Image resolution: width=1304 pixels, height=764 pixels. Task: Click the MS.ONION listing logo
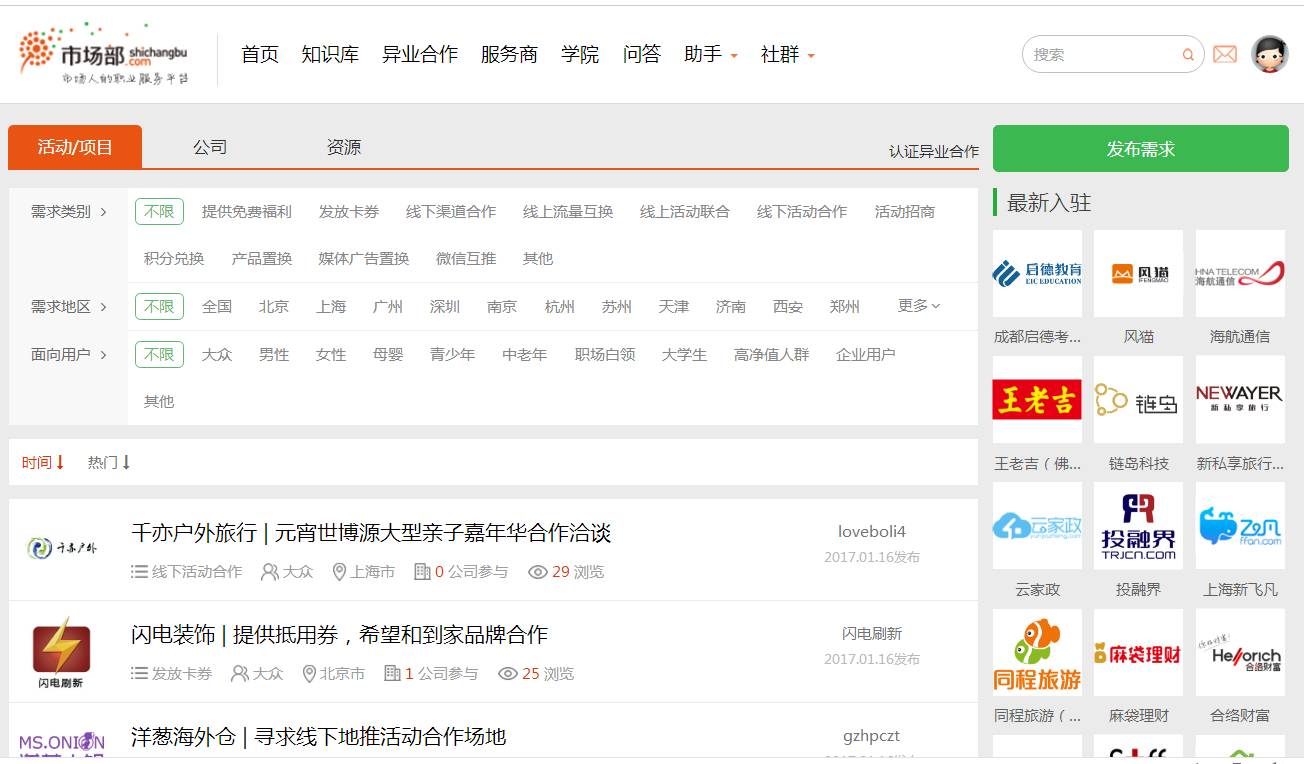point(62,745)
